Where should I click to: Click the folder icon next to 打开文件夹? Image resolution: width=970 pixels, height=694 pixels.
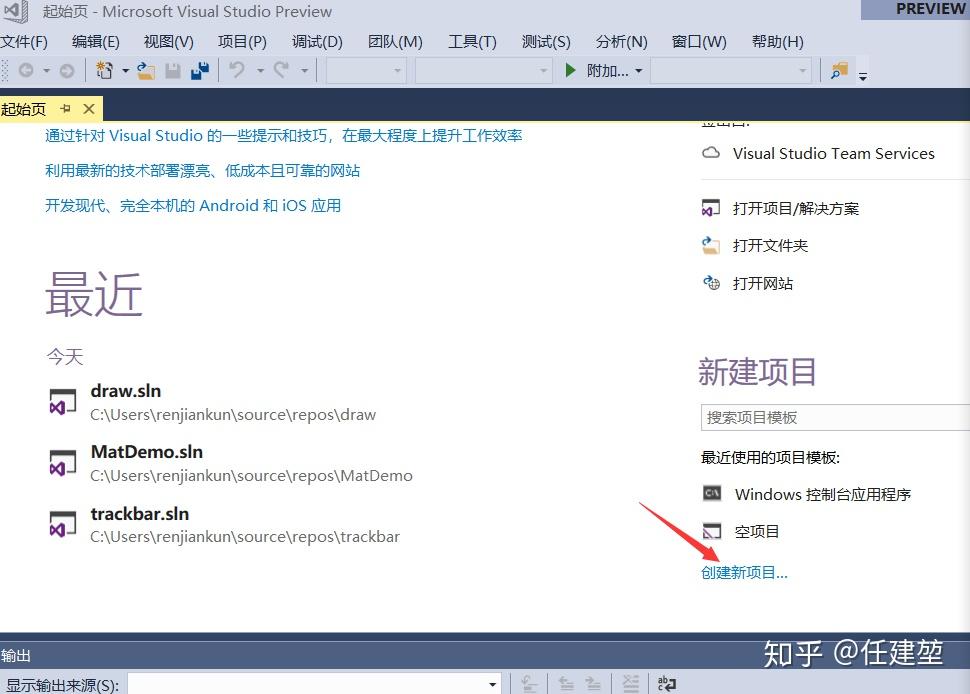pos(711,246)
